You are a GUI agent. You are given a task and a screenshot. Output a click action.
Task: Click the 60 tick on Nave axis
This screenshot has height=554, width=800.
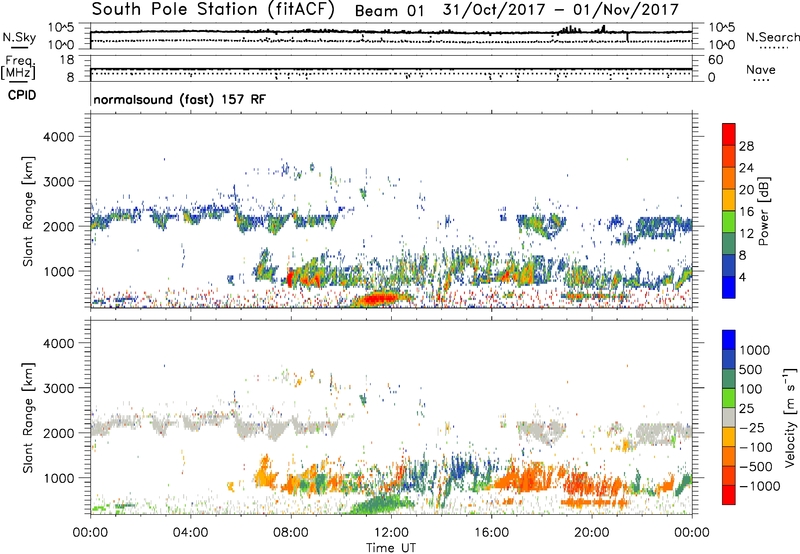[715, 60]
